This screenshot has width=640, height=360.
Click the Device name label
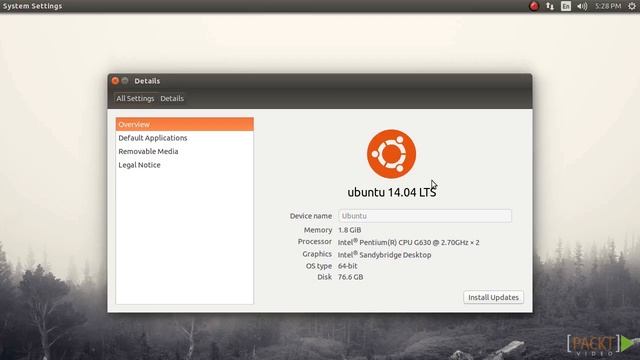tap(311, 216)
